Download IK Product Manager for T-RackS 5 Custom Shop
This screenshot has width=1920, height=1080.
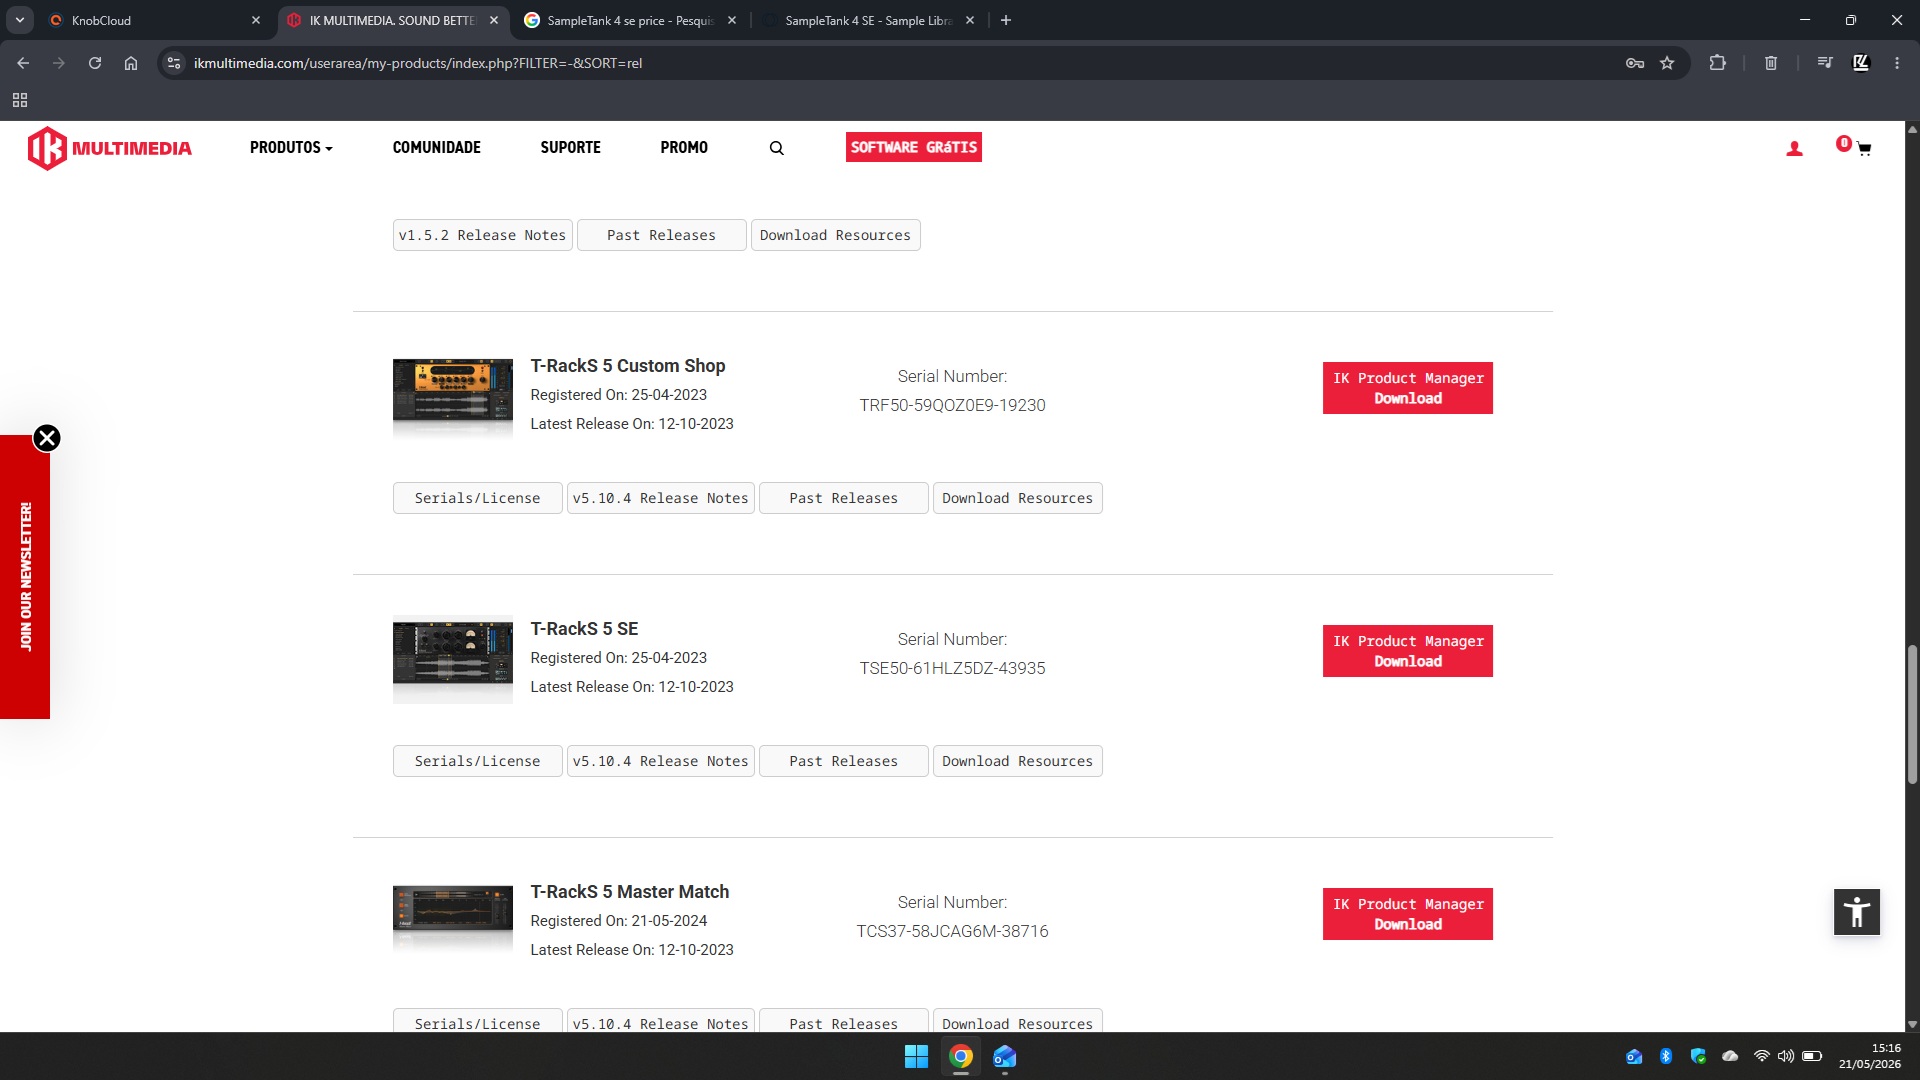click(1408, 388)
